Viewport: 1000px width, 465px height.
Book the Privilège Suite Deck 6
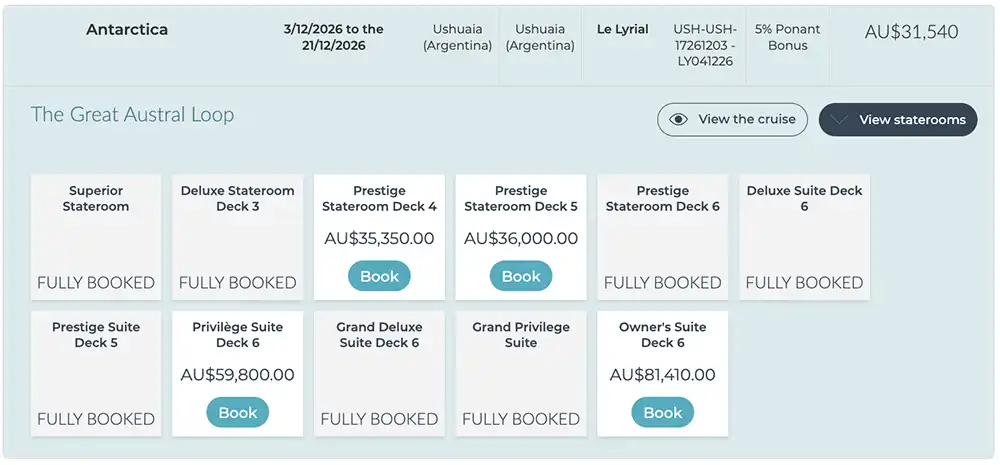(x=238, y=413)
